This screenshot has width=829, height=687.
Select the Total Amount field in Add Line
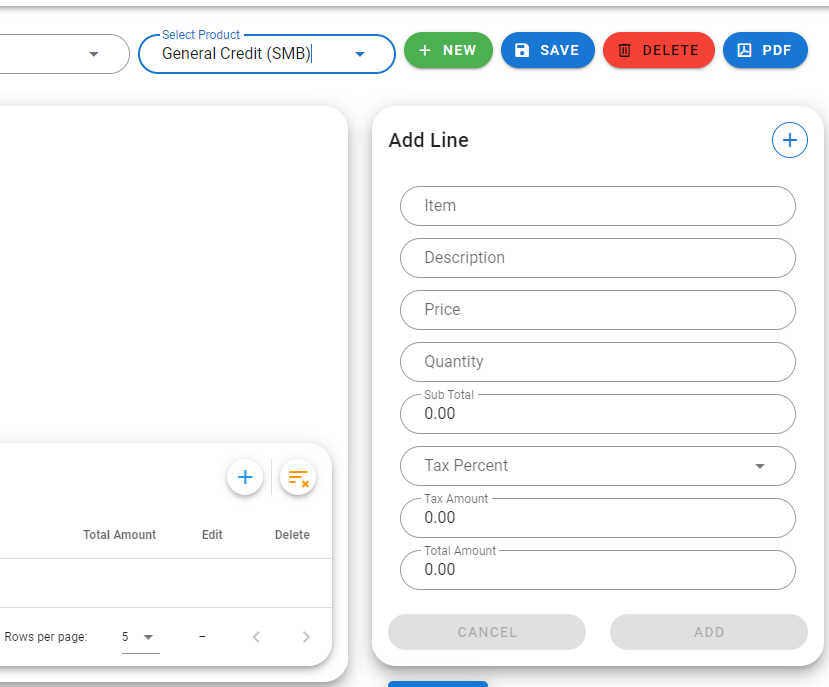[597, 570]
